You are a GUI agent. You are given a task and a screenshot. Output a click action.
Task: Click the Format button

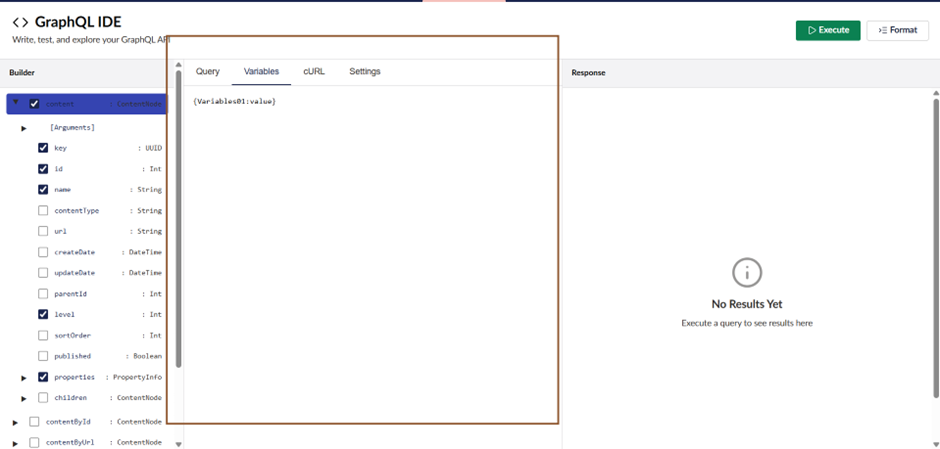(x=897, y=31)
